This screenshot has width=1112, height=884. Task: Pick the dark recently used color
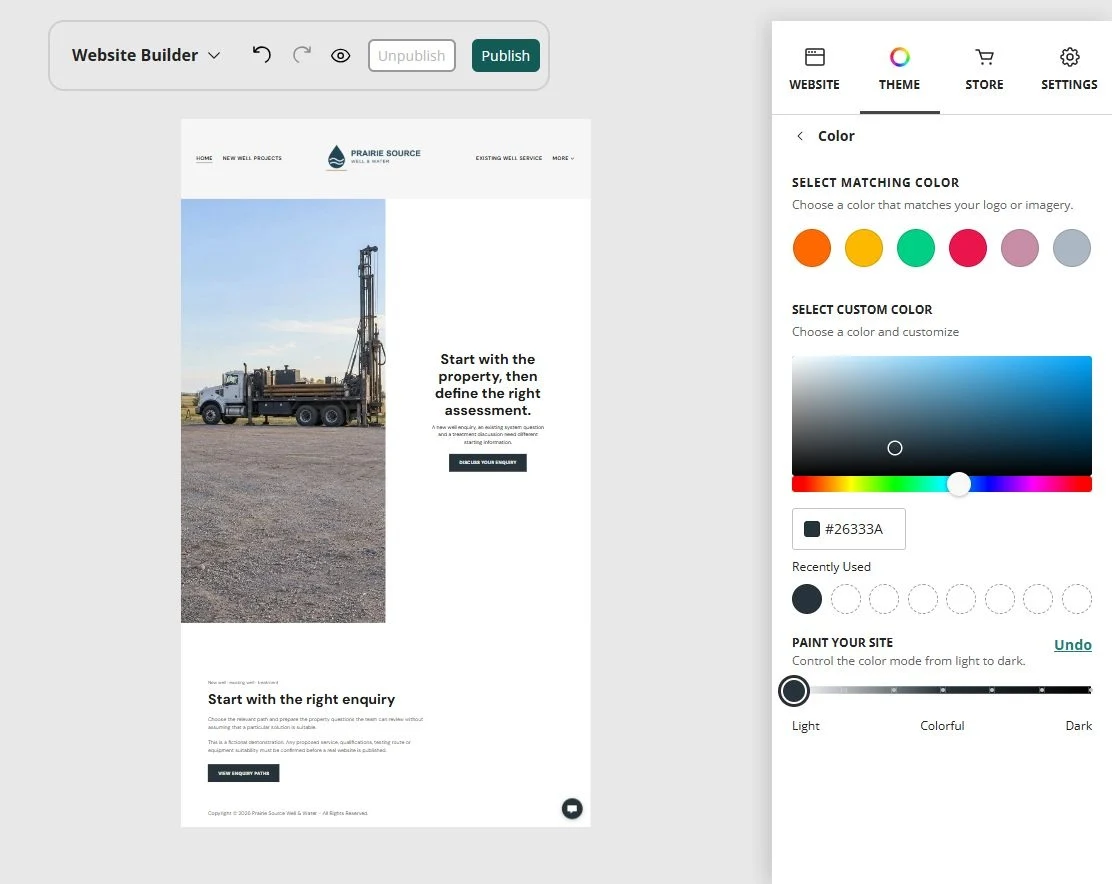(x=807, y=599)
